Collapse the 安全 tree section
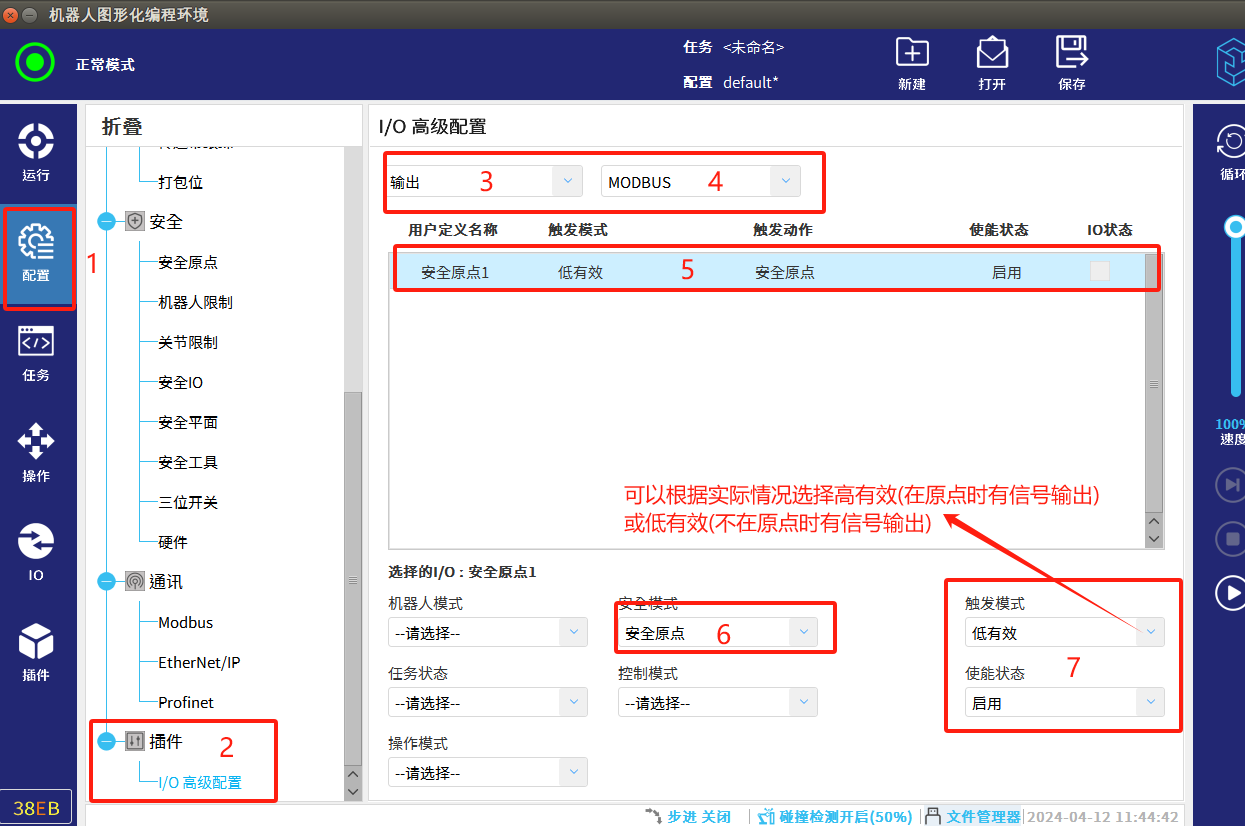The height and width of the screenshot is (826, 1245). (107, 222)
